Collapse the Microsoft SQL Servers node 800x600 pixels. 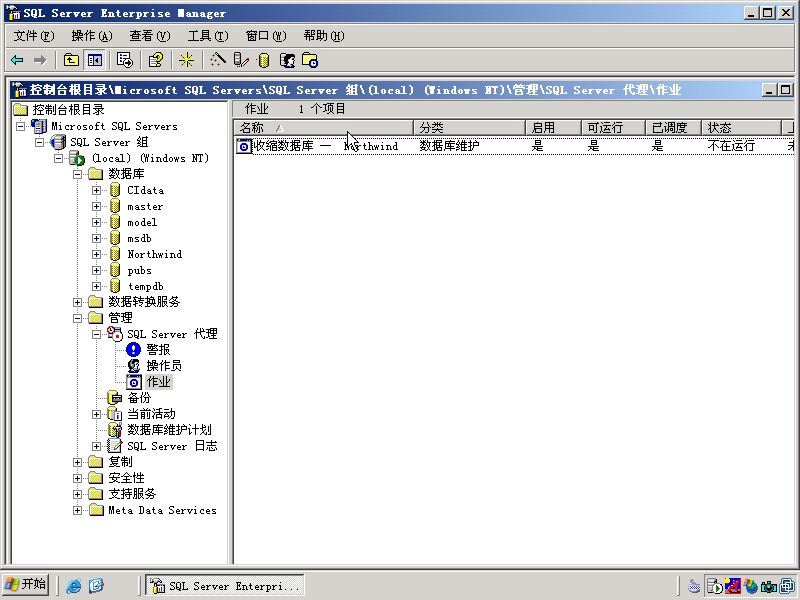pyautogui.click(x=20, y=126)
